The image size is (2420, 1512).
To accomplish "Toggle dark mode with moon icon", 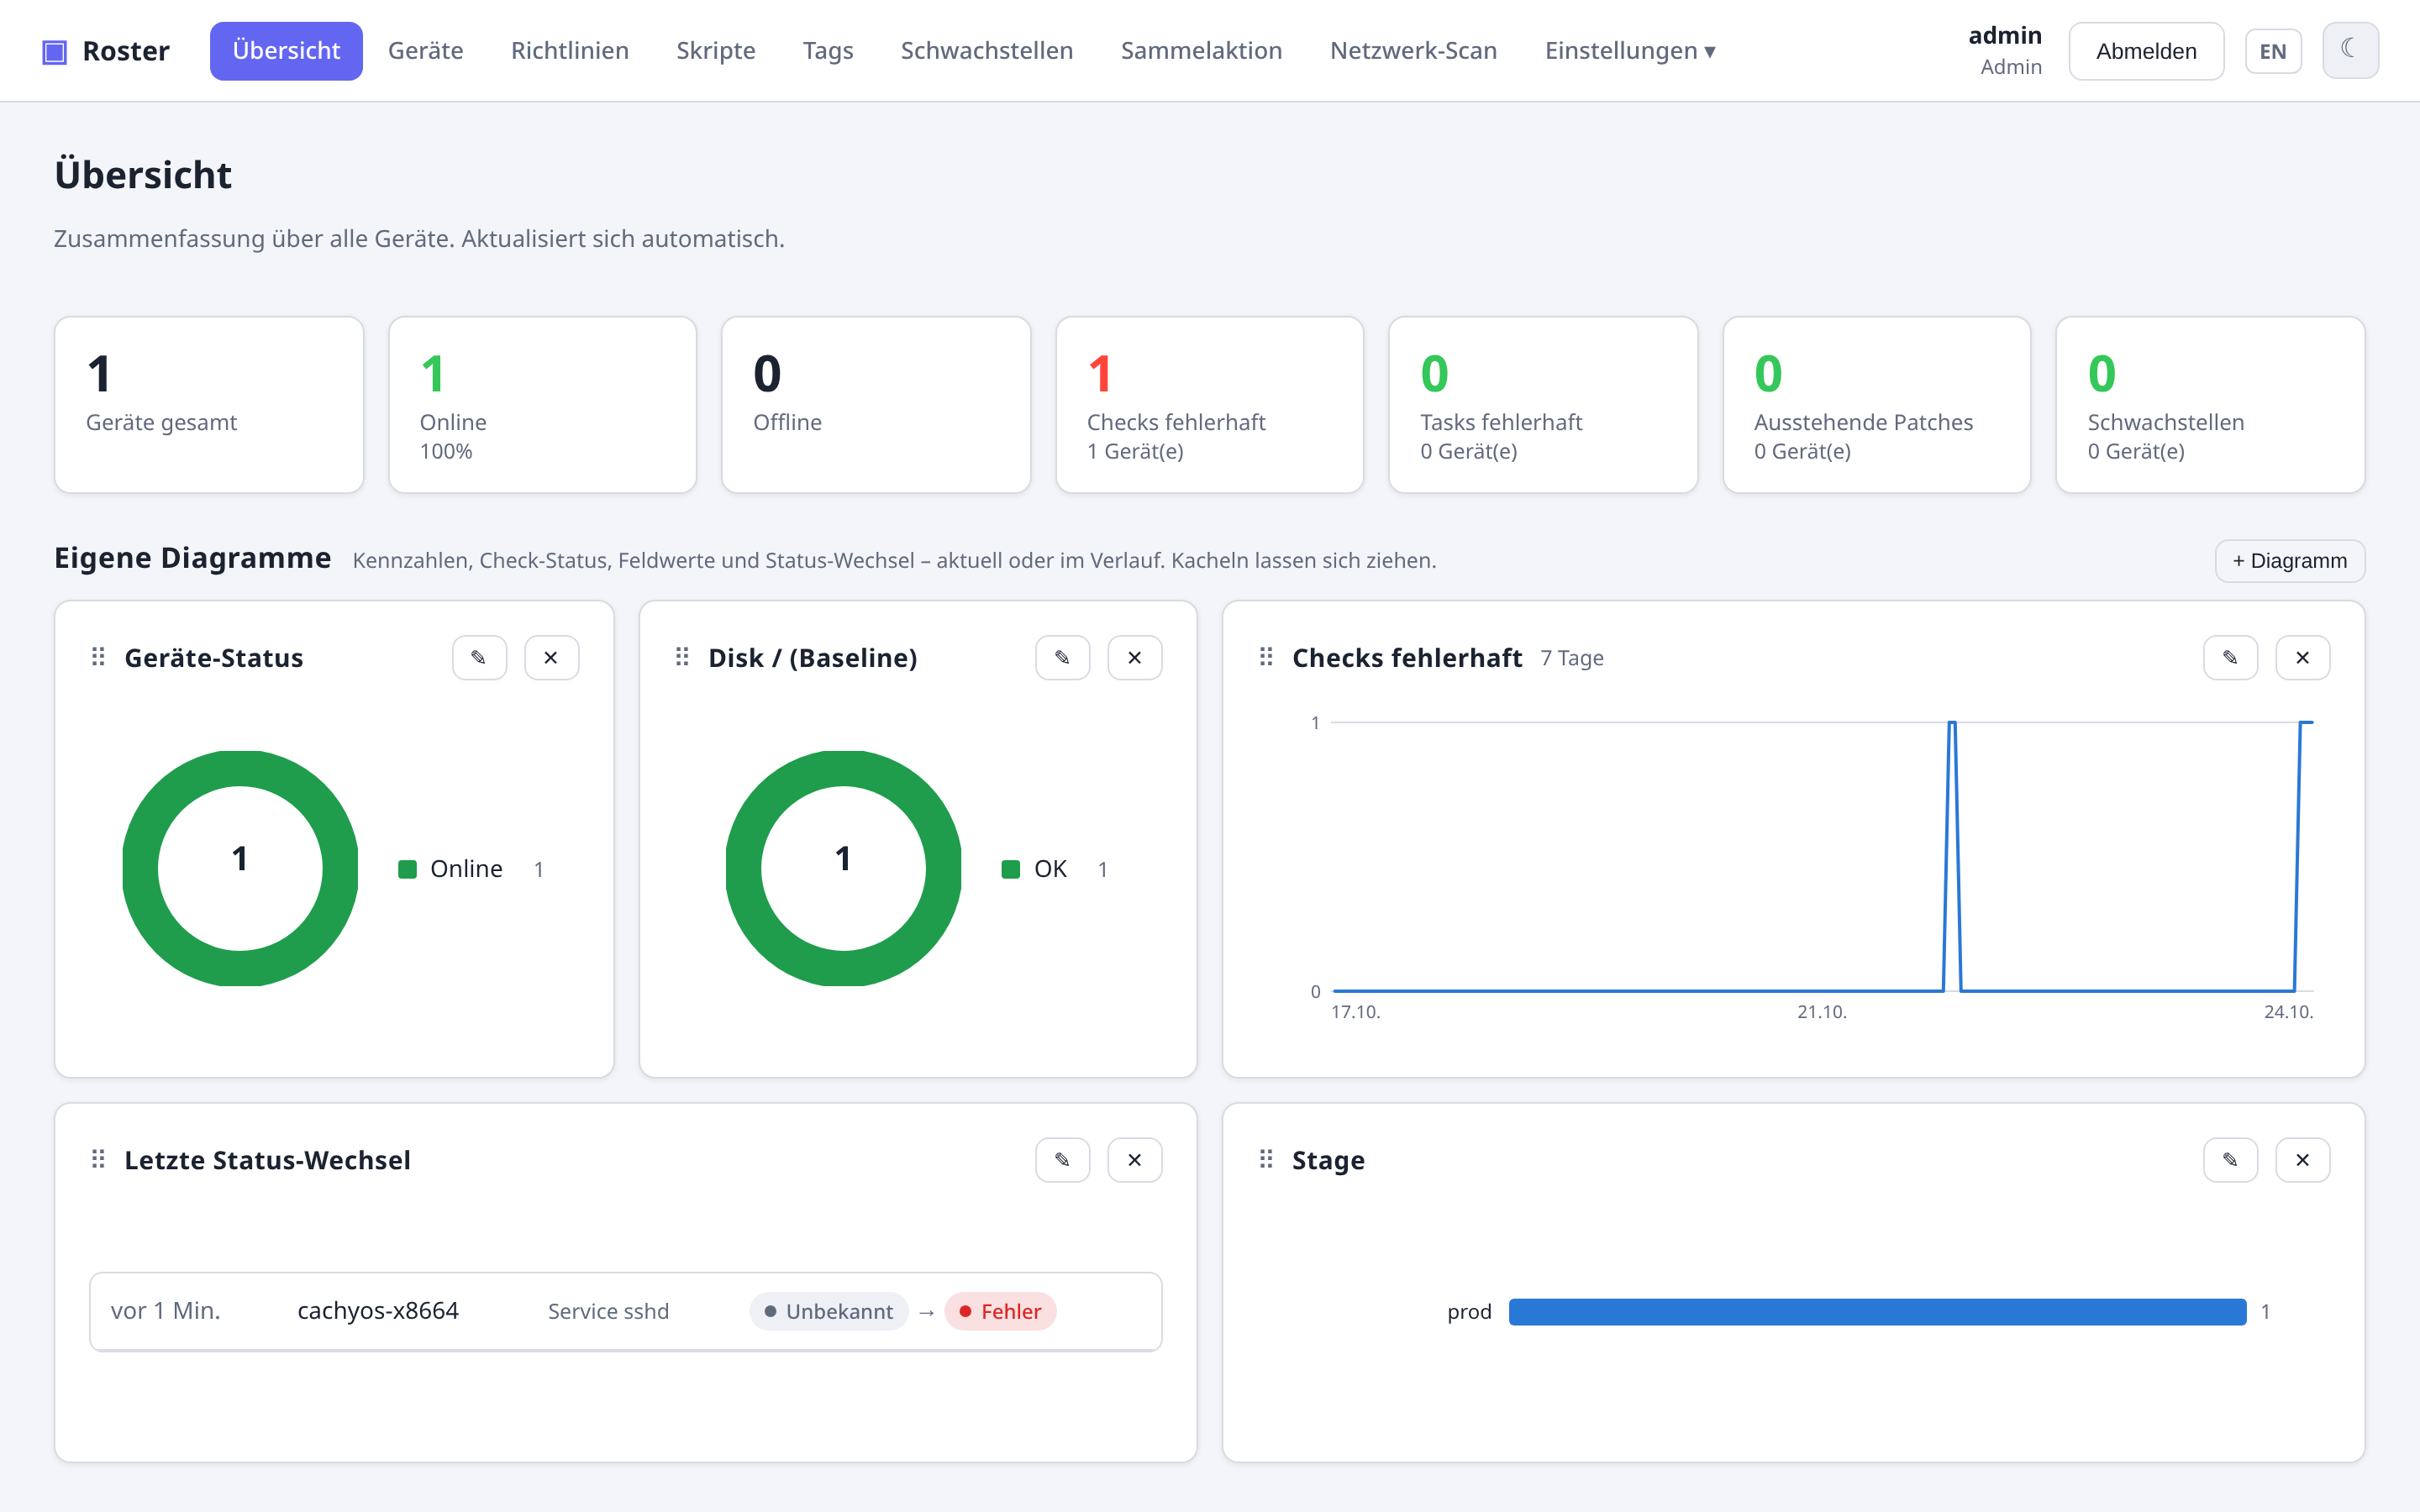I will [2350, 50].
